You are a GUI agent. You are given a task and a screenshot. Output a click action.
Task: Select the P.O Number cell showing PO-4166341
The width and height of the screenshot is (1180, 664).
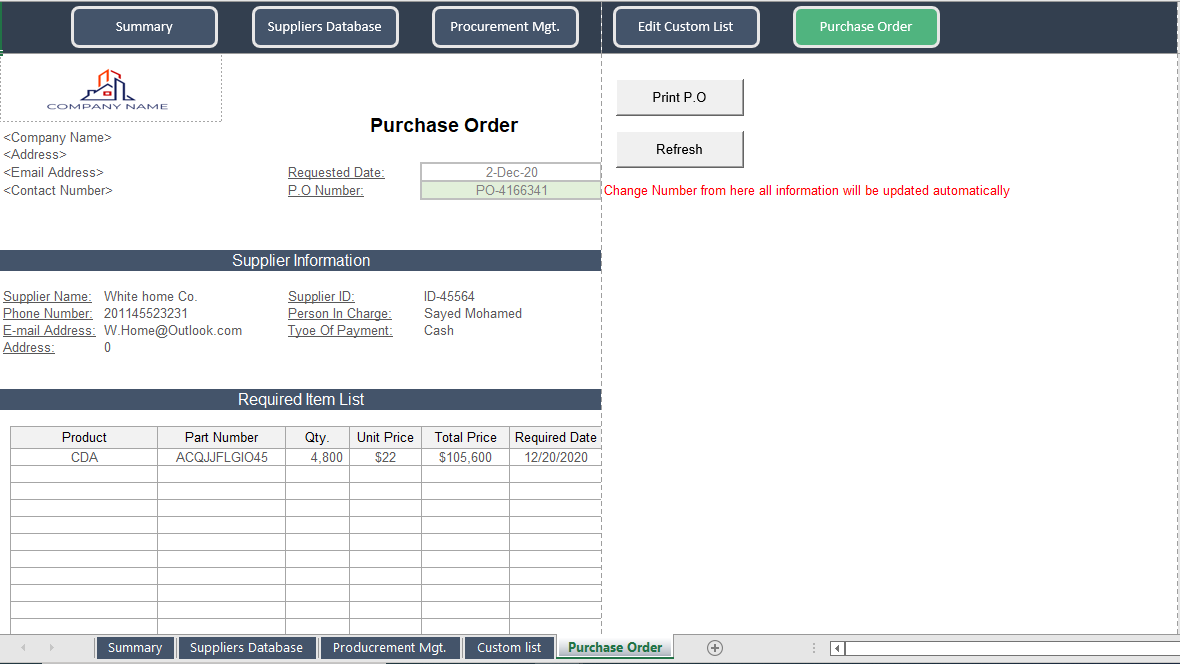pos(510,190)
